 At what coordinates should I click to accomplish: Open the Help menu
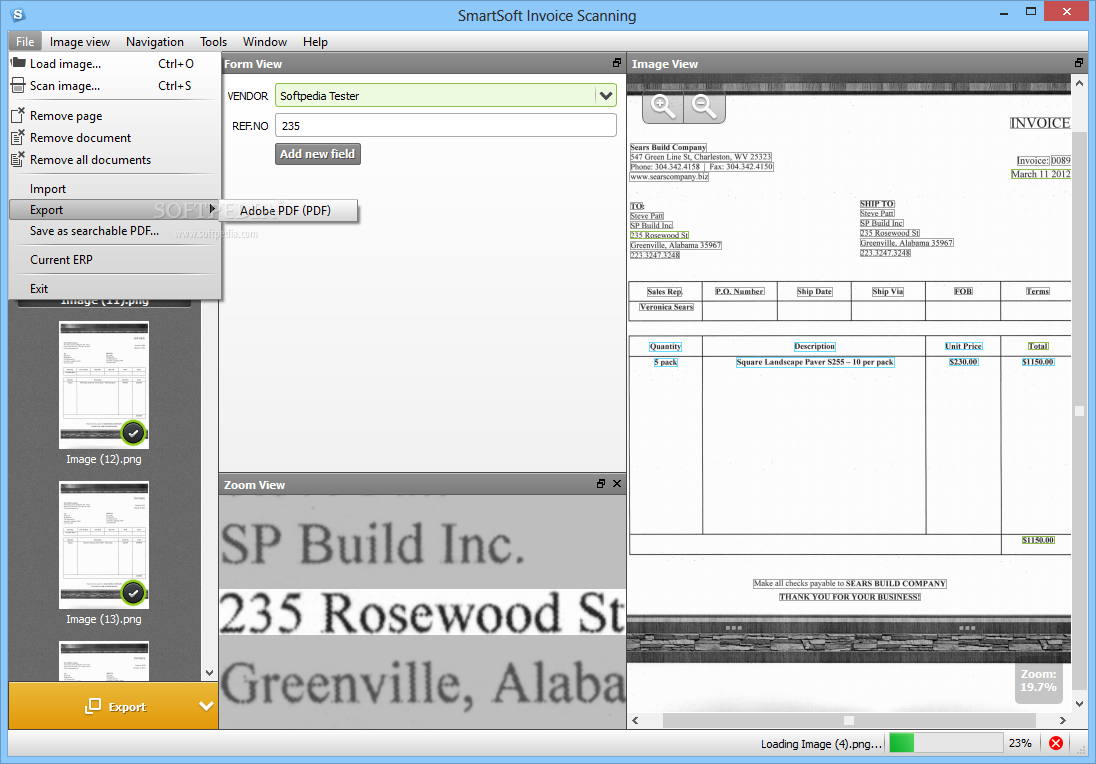coord(315,42)
